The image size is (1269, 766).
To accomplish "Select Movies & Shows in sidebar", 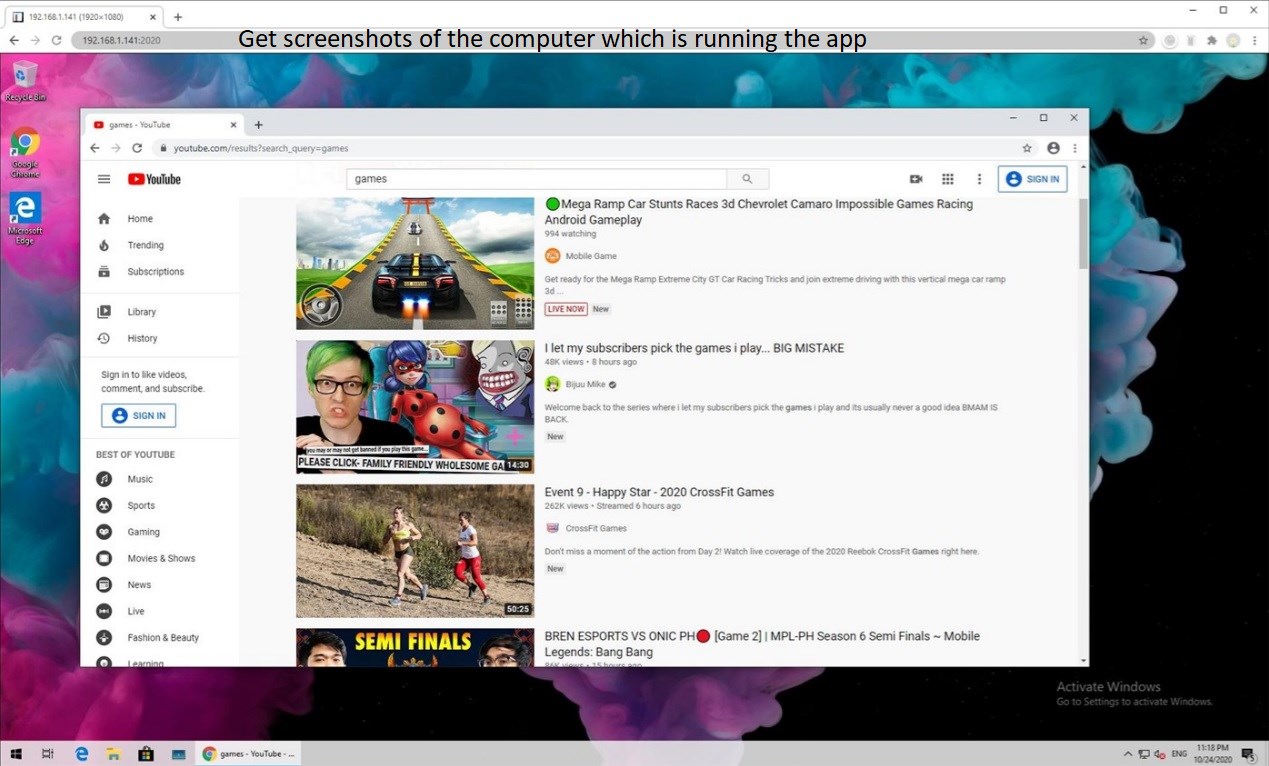I will tap(161, 558).
